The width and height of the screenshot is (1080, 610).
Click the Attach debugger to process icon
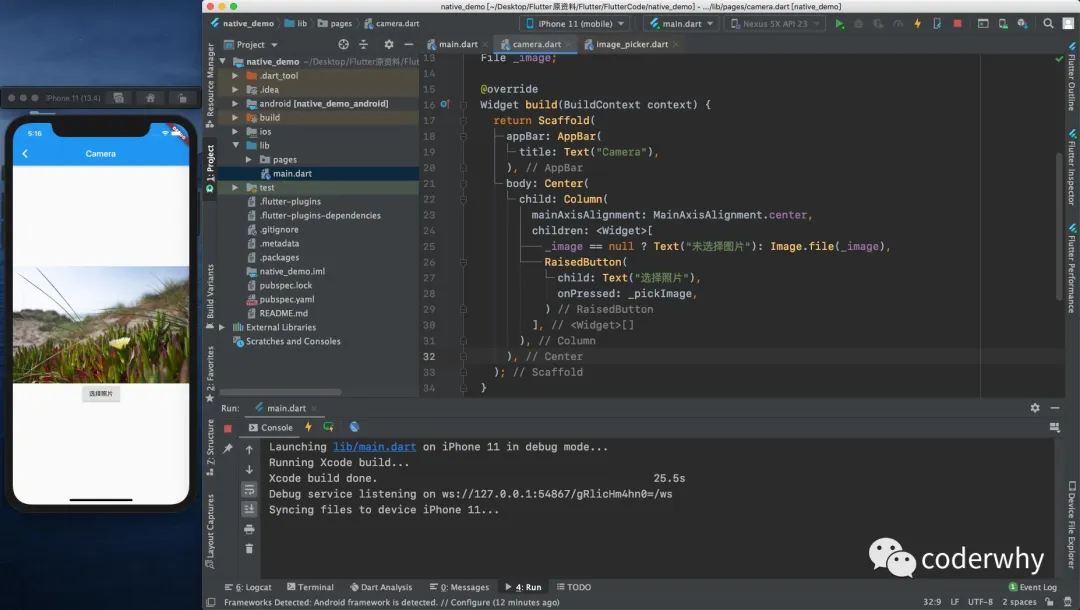tap(937, 23)
